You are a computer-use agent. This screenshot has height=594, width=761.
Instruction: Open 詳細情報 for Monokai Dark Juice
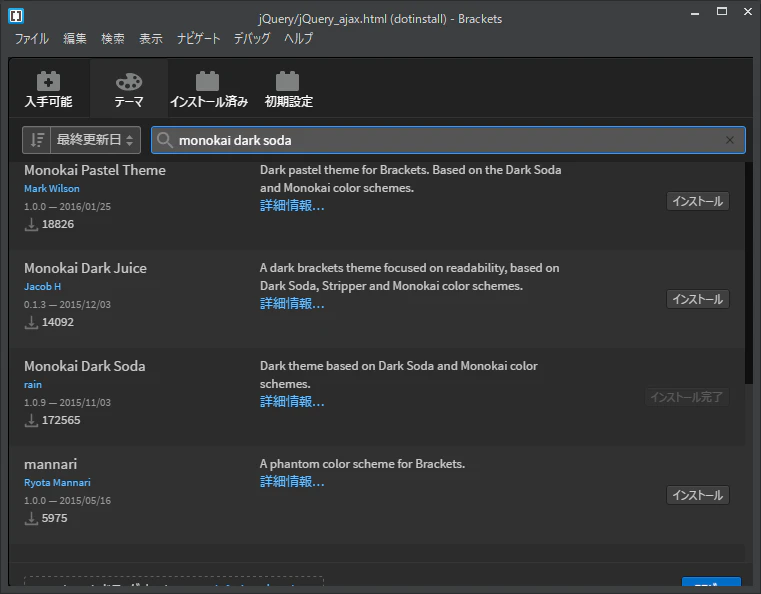click(292, 304)
